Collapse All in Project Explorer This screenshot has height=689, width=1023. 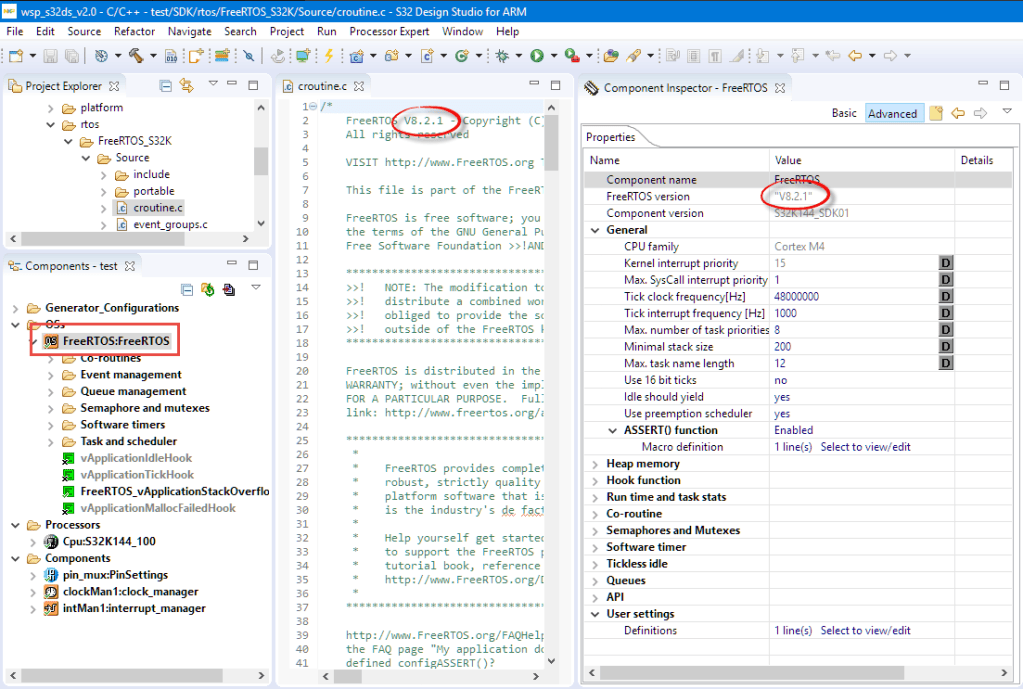click(x=166, y=85)
